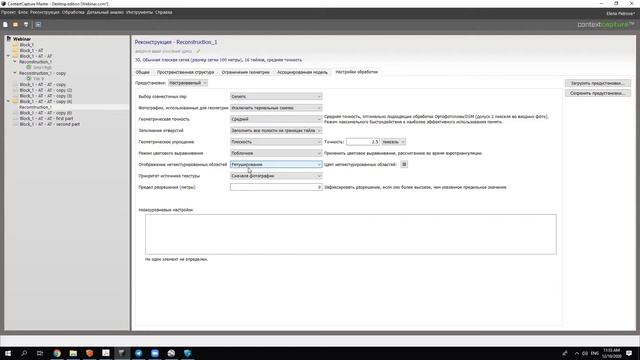Open the Обработка menu
This screenshot has width=640, height=360.
click(x=73, y=12)
